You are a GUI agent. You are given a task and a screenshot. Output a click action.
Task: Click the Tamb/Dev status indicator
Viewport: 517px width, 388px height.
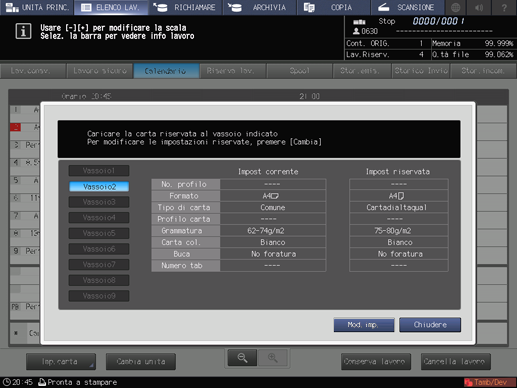[x=489, y=382]
